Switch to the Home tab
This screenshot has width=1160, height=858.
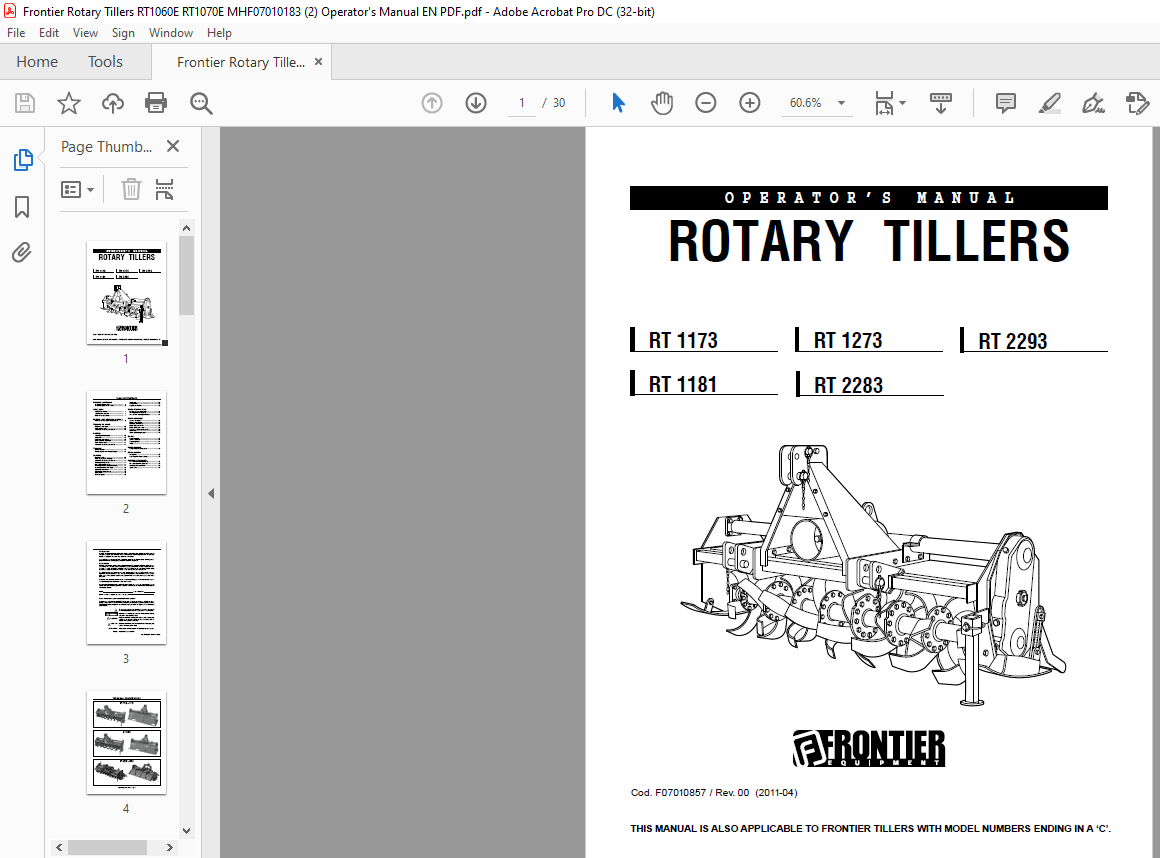pyautogui.click(x=37, y=62)
